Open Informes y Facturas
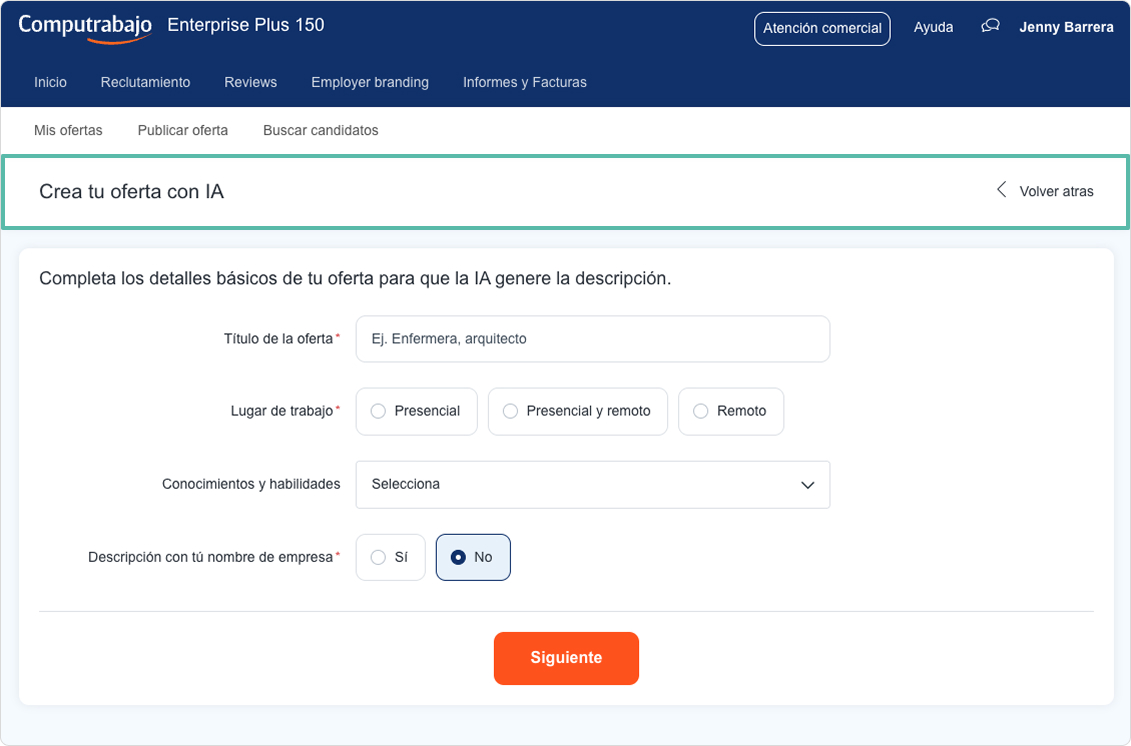Screen dimensions: 1131x746 point(524,82)
